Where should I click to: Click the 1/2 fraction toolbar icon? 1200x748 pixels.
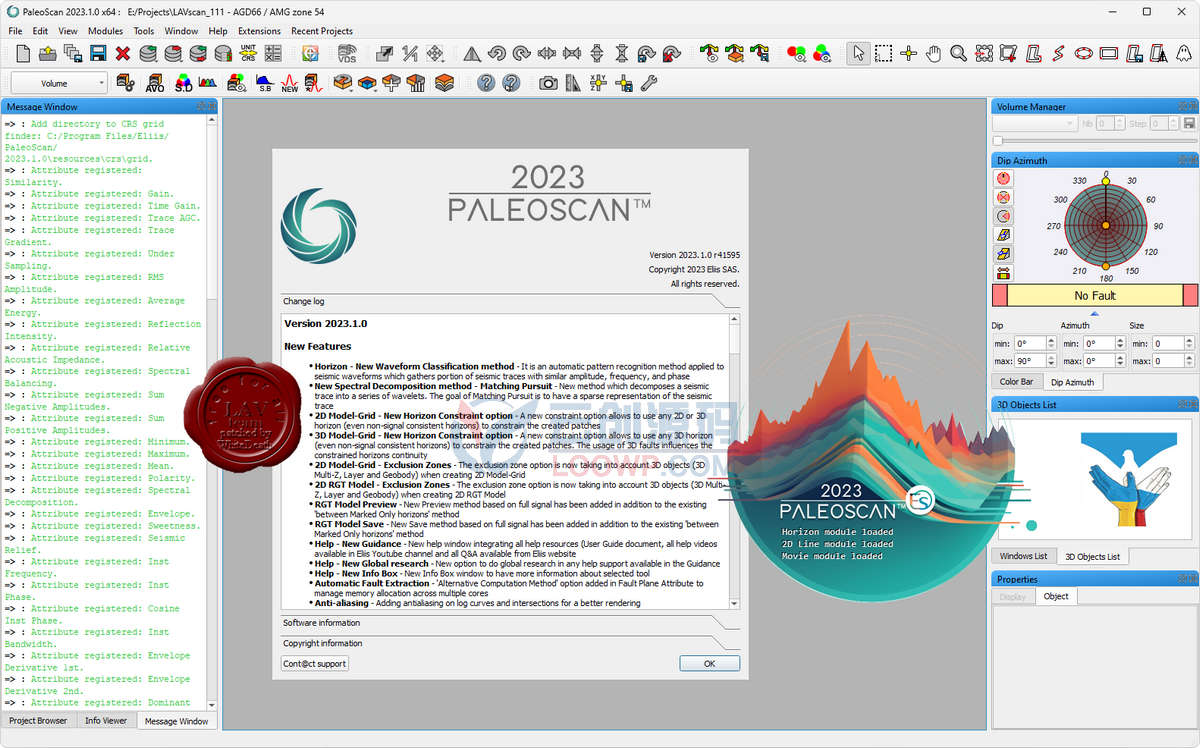(410, 53)
